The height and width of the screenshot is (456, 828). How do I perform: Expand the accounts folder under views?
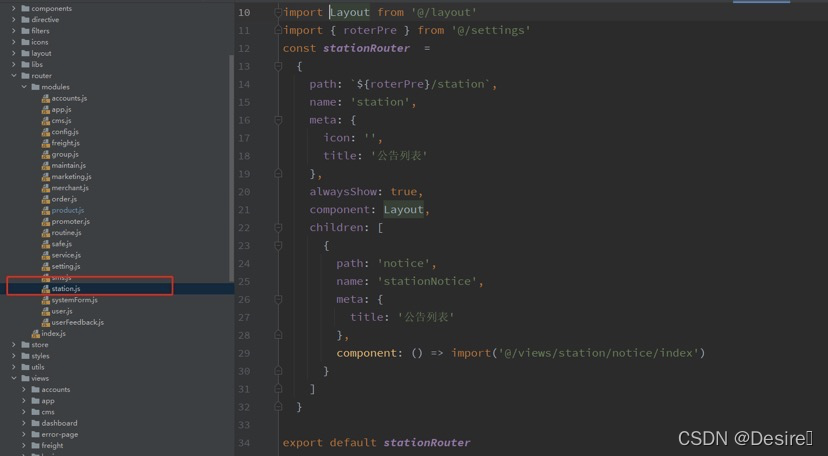(24, 390)
